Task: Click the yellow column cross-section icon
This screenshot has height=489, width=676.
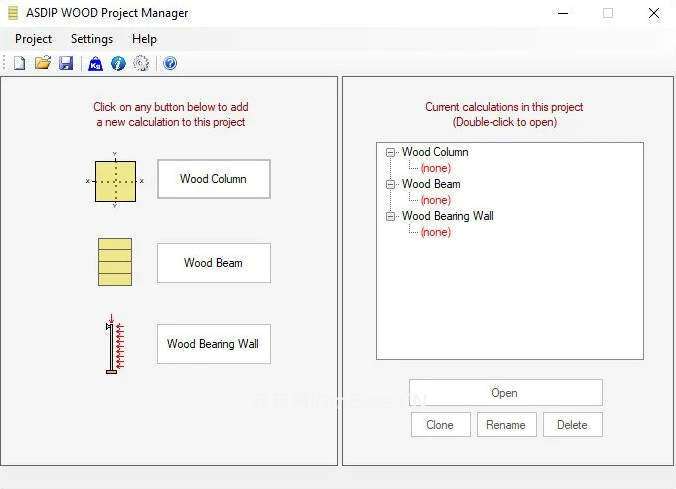Action: click(x=115, y=181)
